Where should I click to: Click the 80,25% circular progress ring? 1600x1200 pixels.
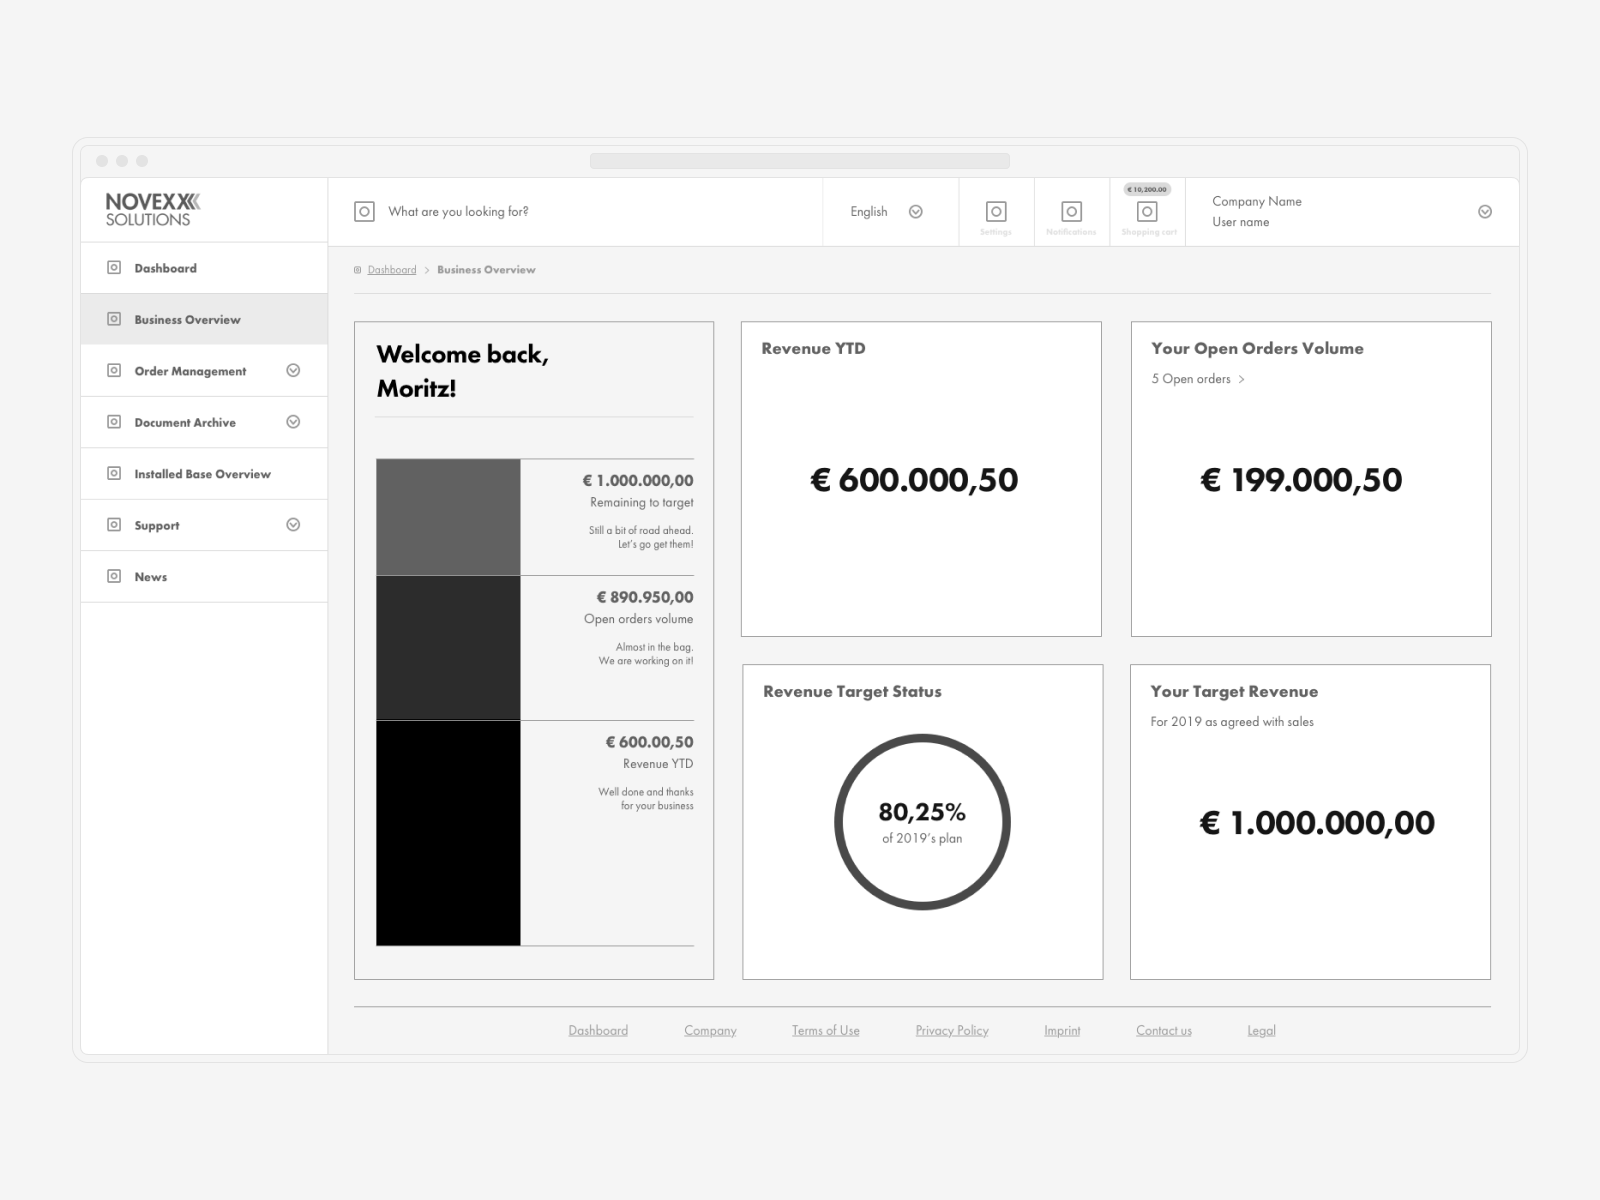[x=922, y=822]
